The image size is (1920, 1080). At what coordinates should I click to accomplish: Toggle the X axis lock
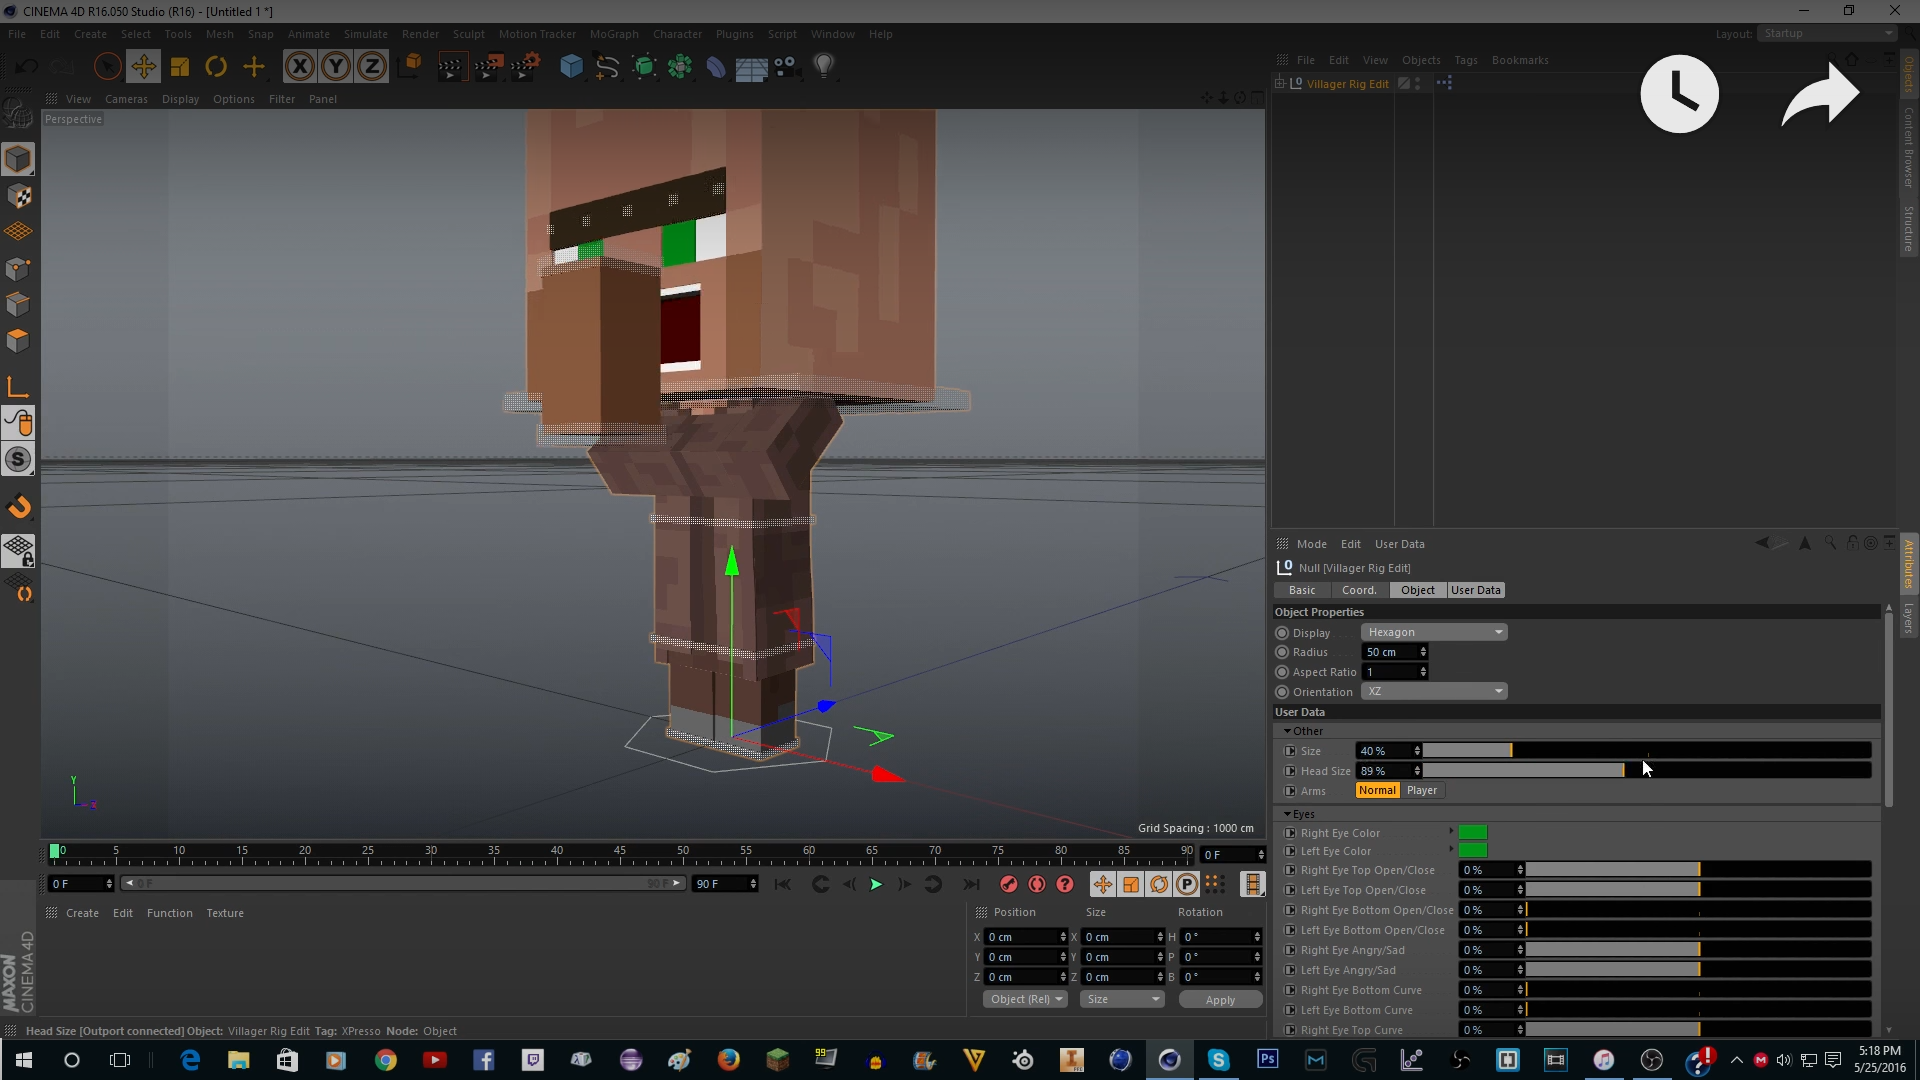[x=299, y=67]
